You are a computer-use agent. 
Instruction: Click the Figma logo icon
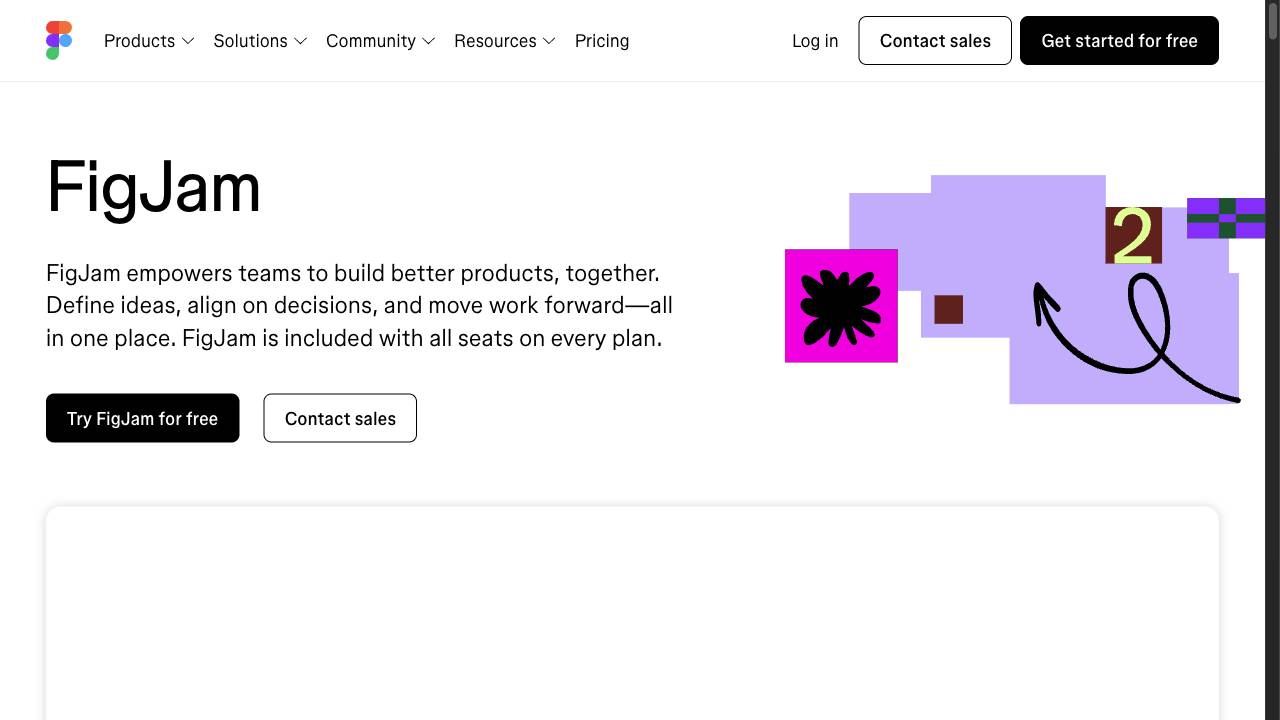(59, 41)
